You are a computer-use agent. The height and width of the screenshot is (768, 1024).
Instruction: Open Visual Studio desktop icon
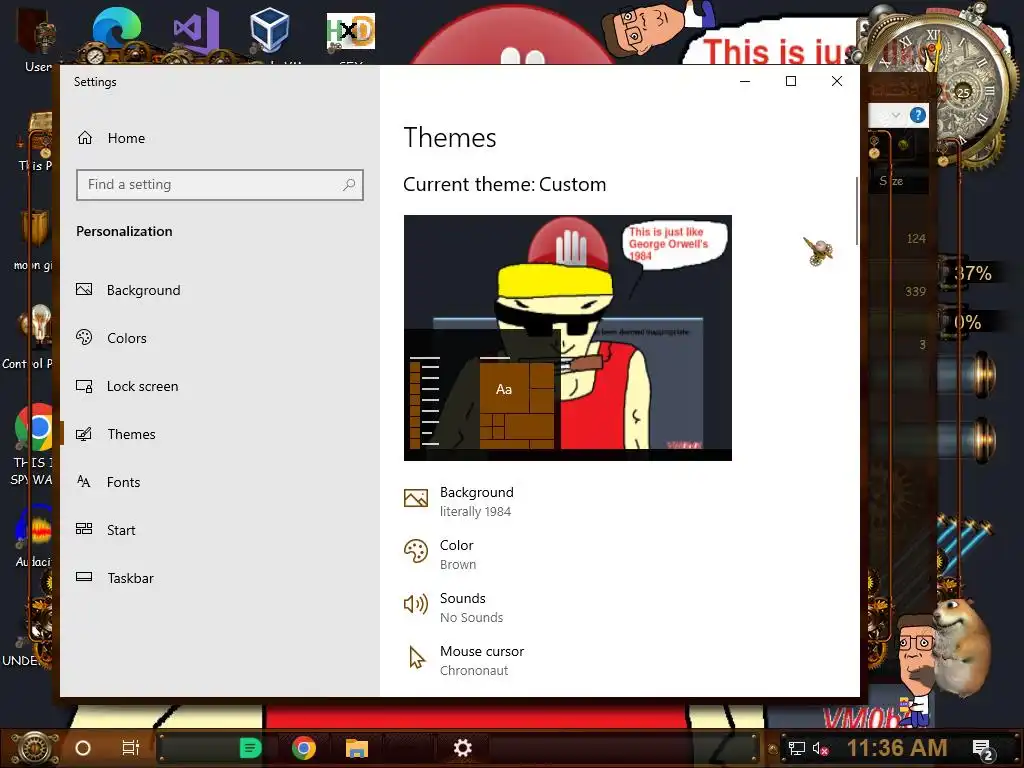coord(196,31)
